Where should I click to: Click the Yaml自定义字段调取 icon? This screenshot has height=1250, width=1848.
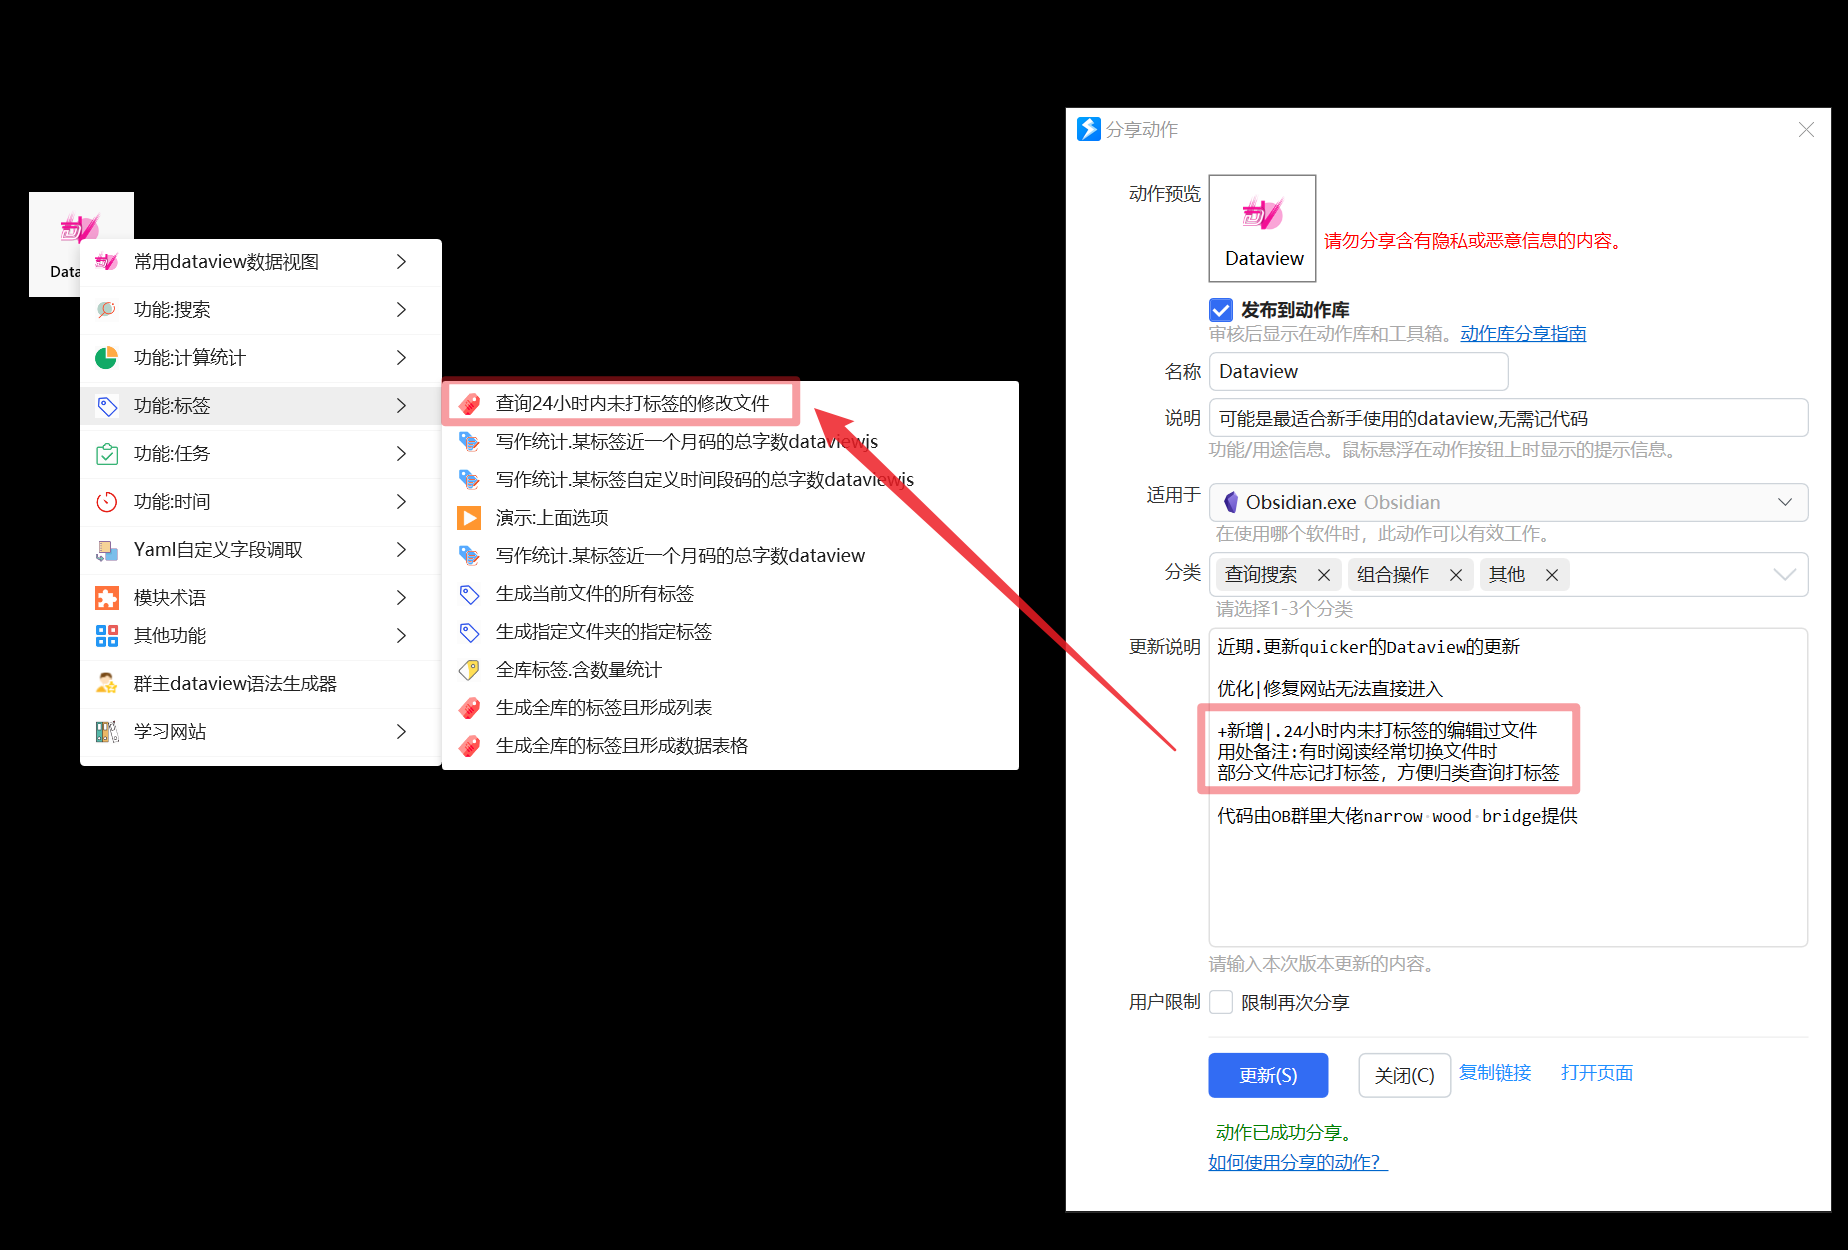[x=106, y=550]
